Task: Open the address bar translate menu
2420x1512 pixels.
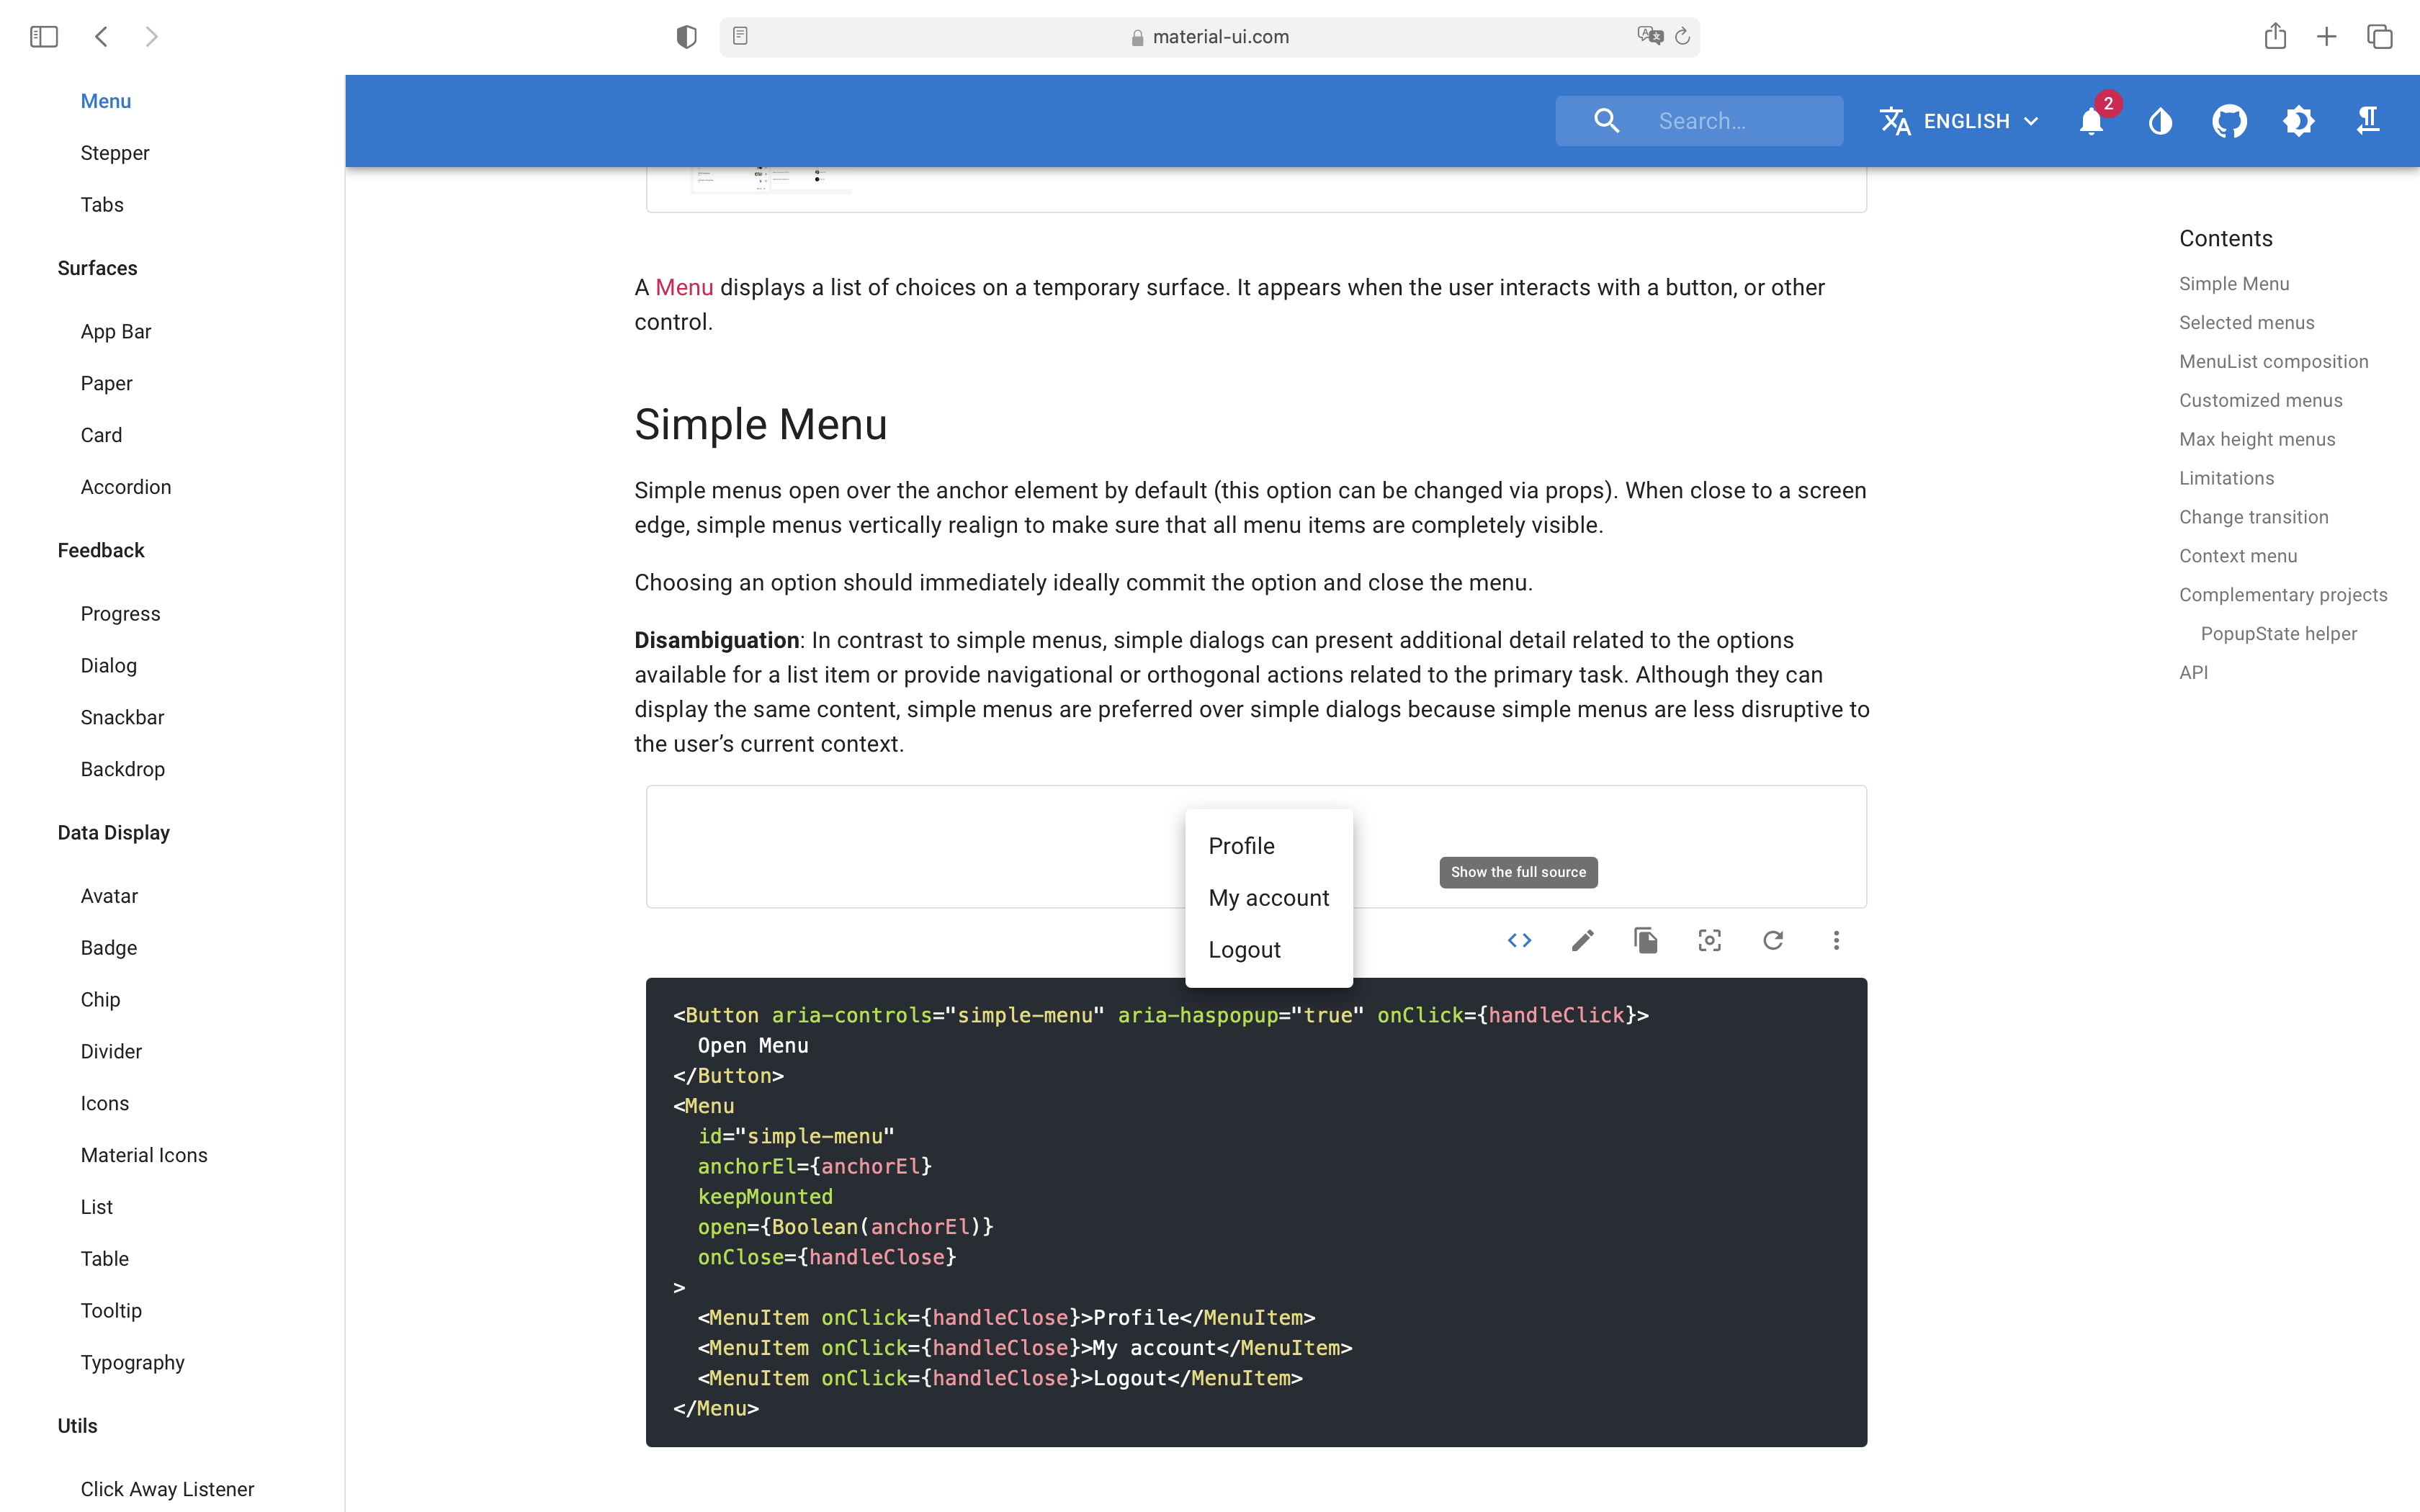Action: [x=1649, y=35]
